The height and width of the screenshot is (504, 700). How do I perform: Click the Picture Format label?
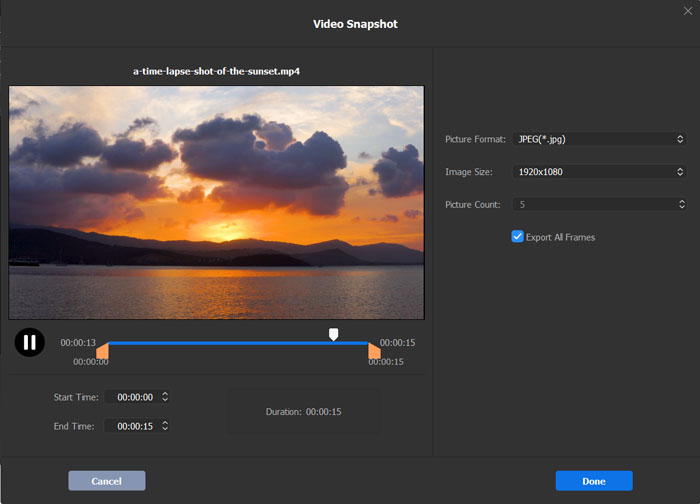click(x=475, y=139)
